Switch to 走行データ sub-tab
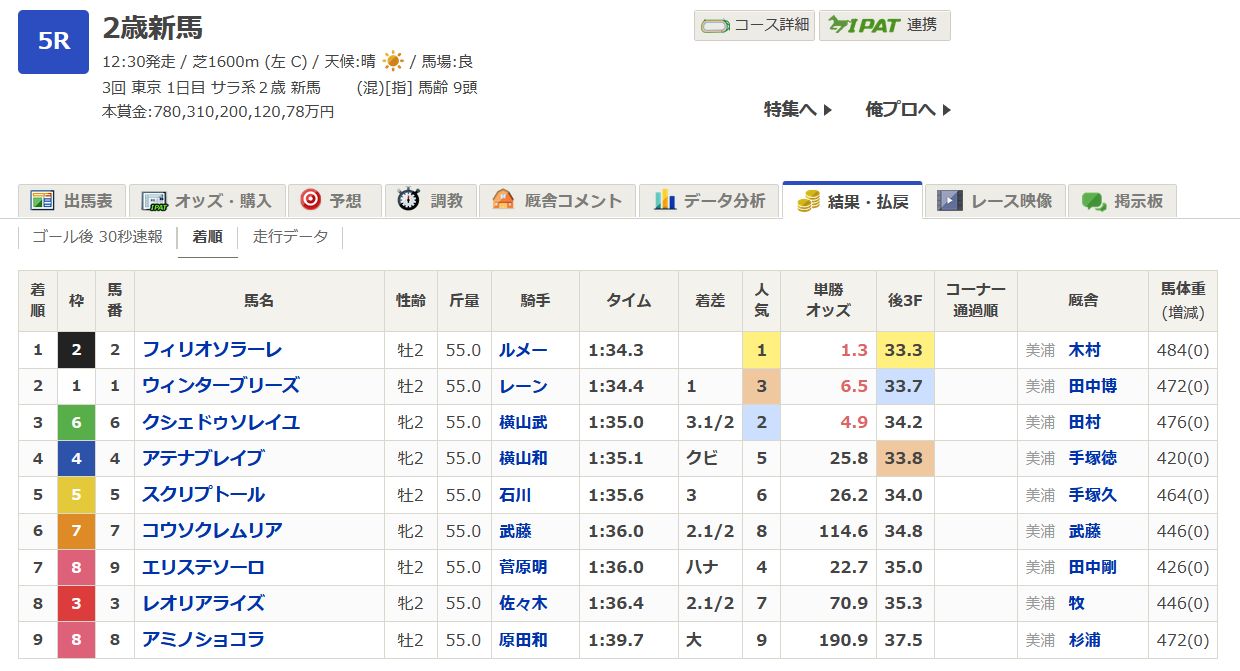Screen dimensions: 1240x671 coord(290,237)
